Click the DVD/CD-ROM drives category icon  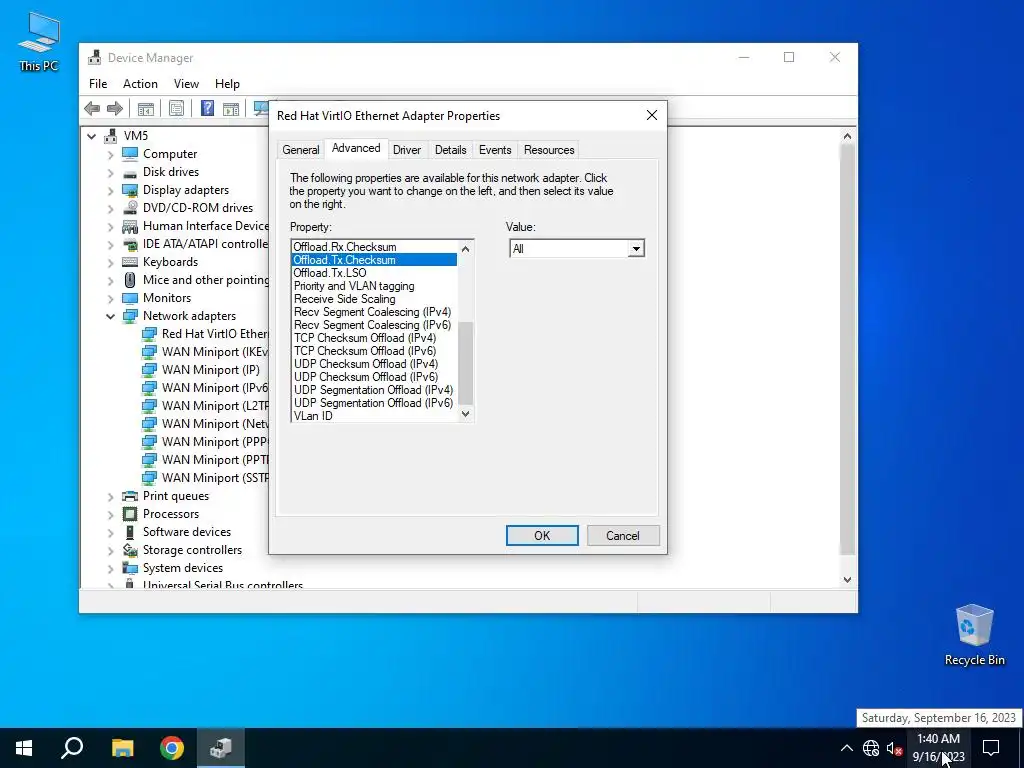click(131, 208)
